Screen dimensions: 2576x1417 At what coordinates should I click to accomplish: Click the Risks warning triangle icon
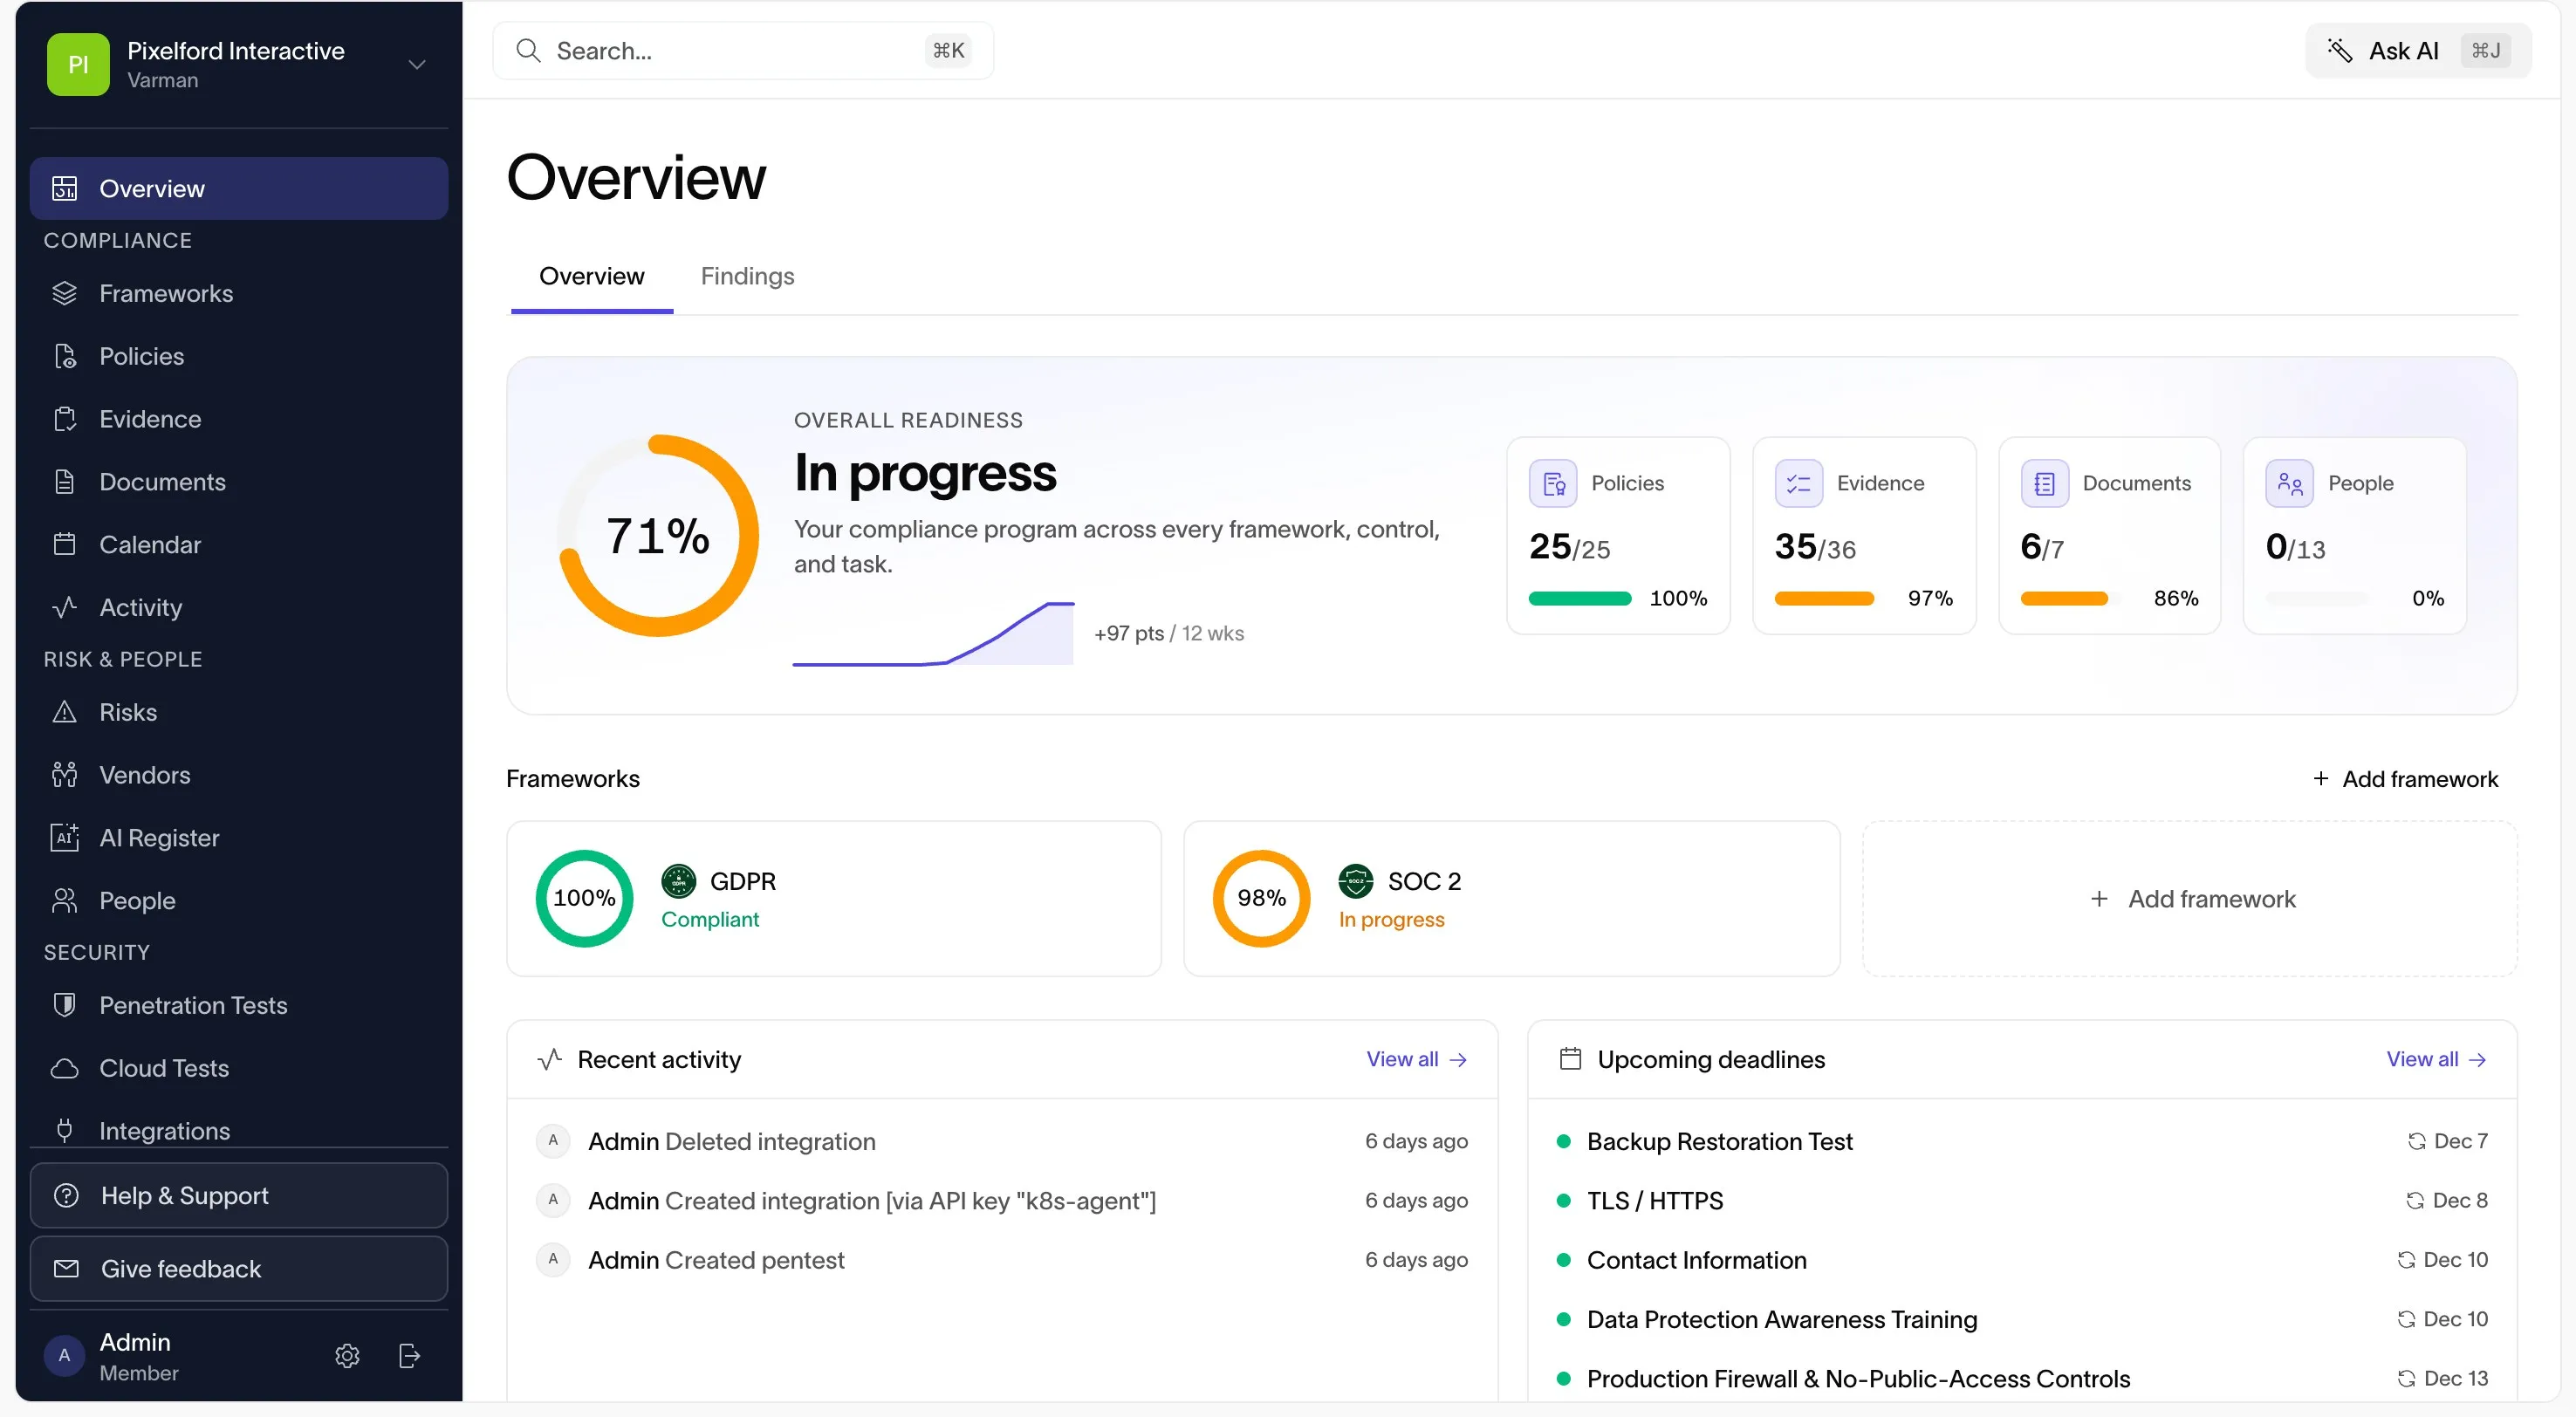(64, 712)
